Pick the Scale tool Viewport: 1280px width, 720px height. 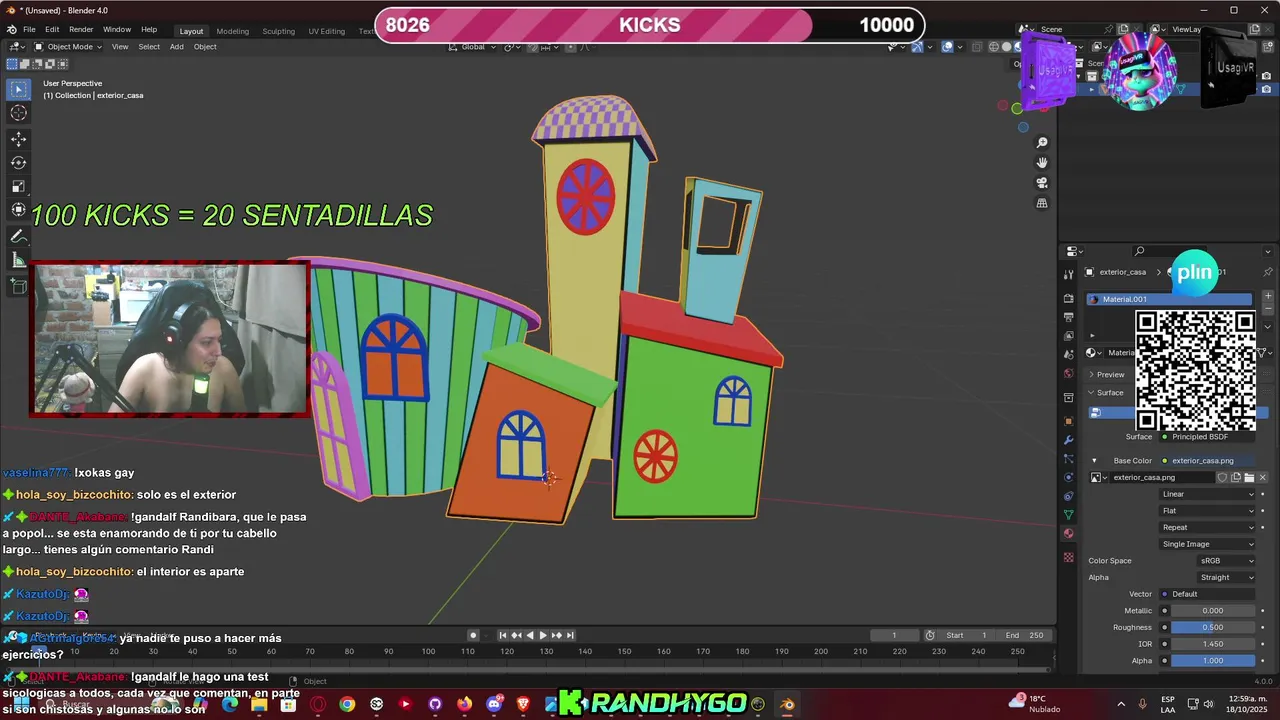[x=18, y=187]
